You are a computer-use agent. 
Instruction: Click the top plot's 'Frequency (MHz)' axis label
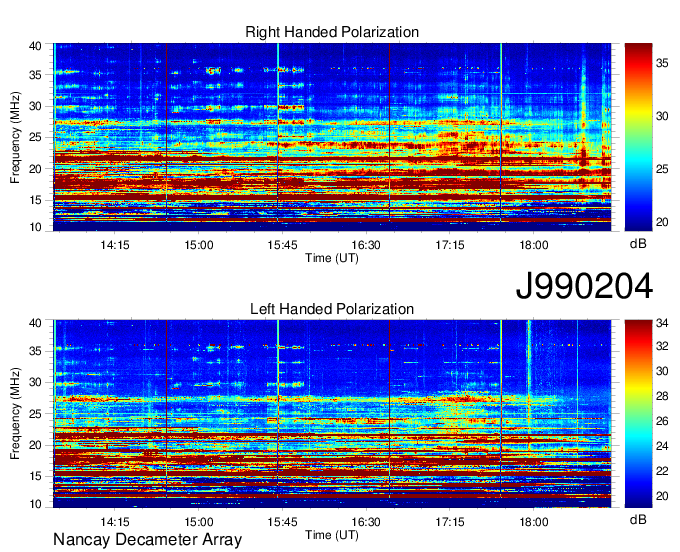coord(15,137)
